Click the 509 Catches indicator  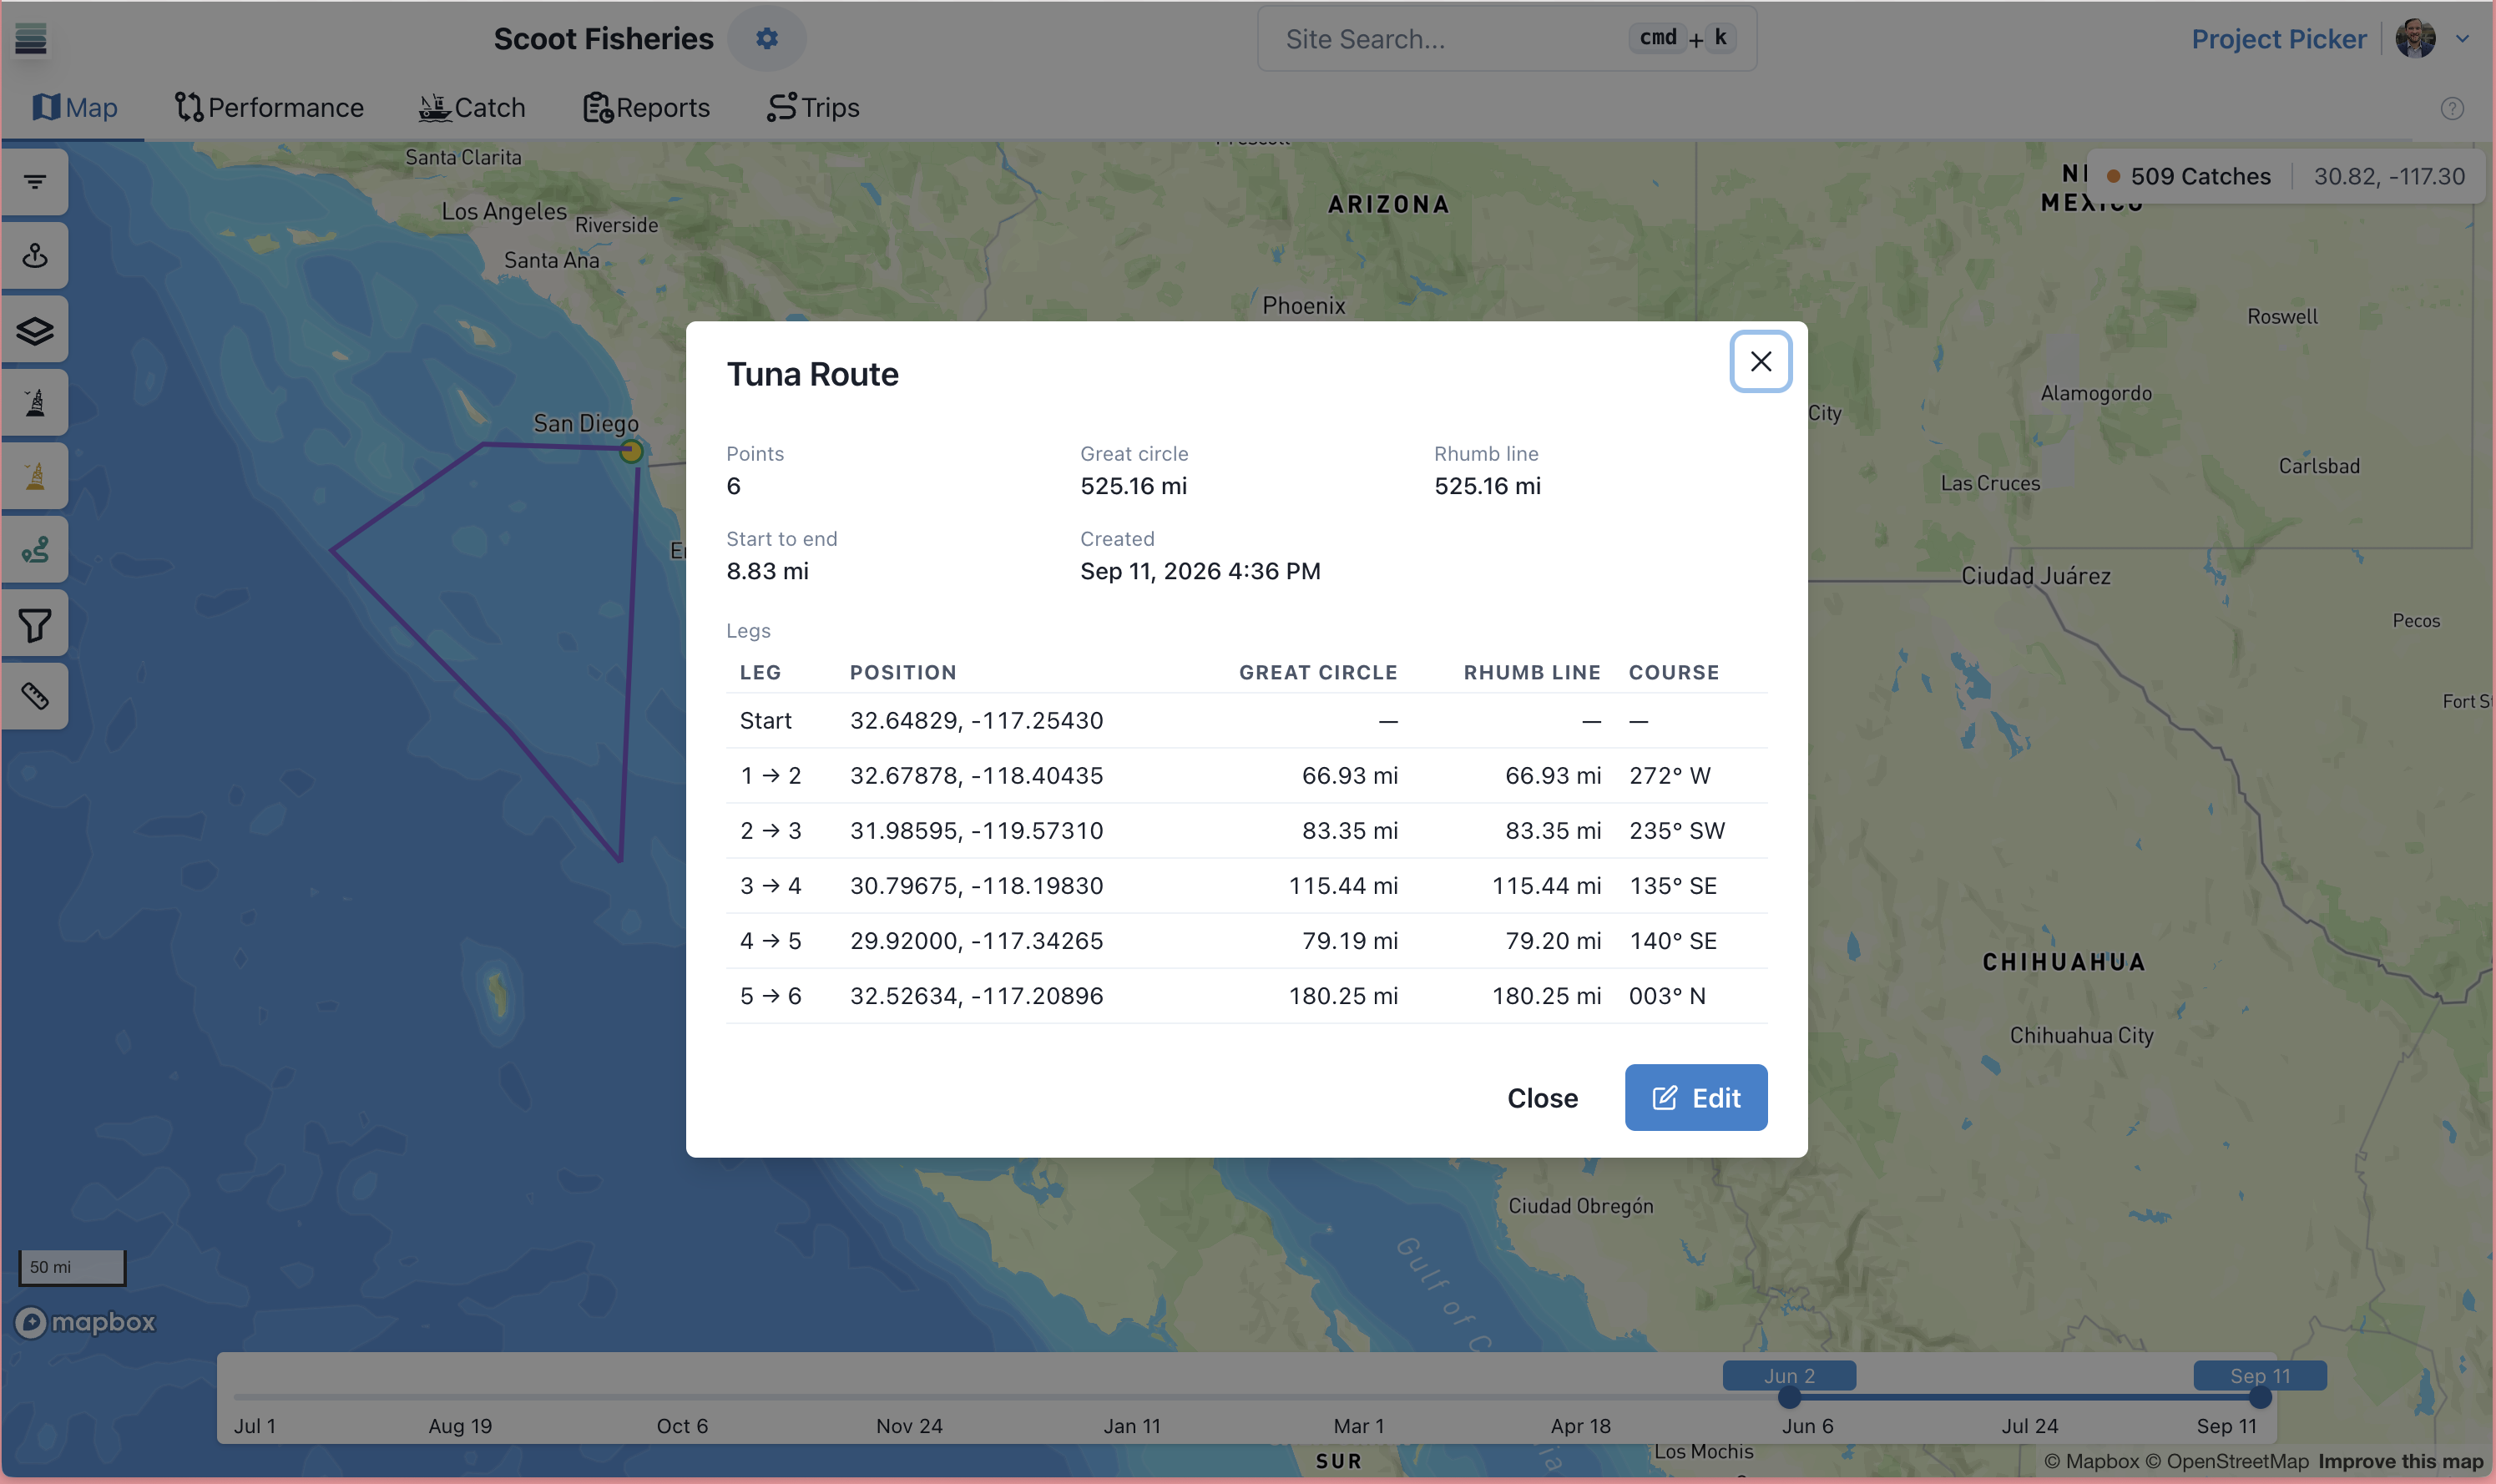[x=2188, y=176]
